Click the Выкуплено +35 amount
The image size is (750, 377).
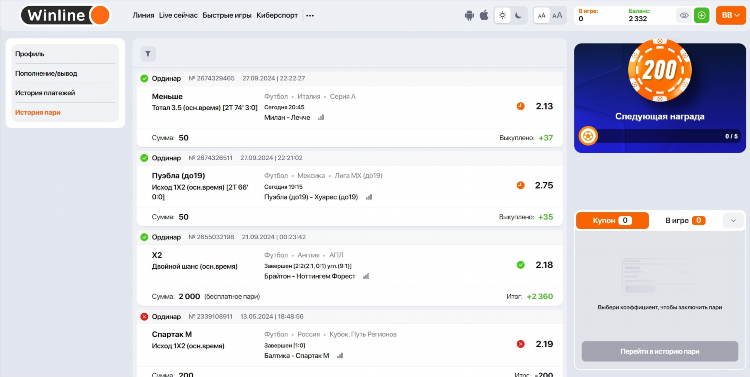(x=546, y=217)
